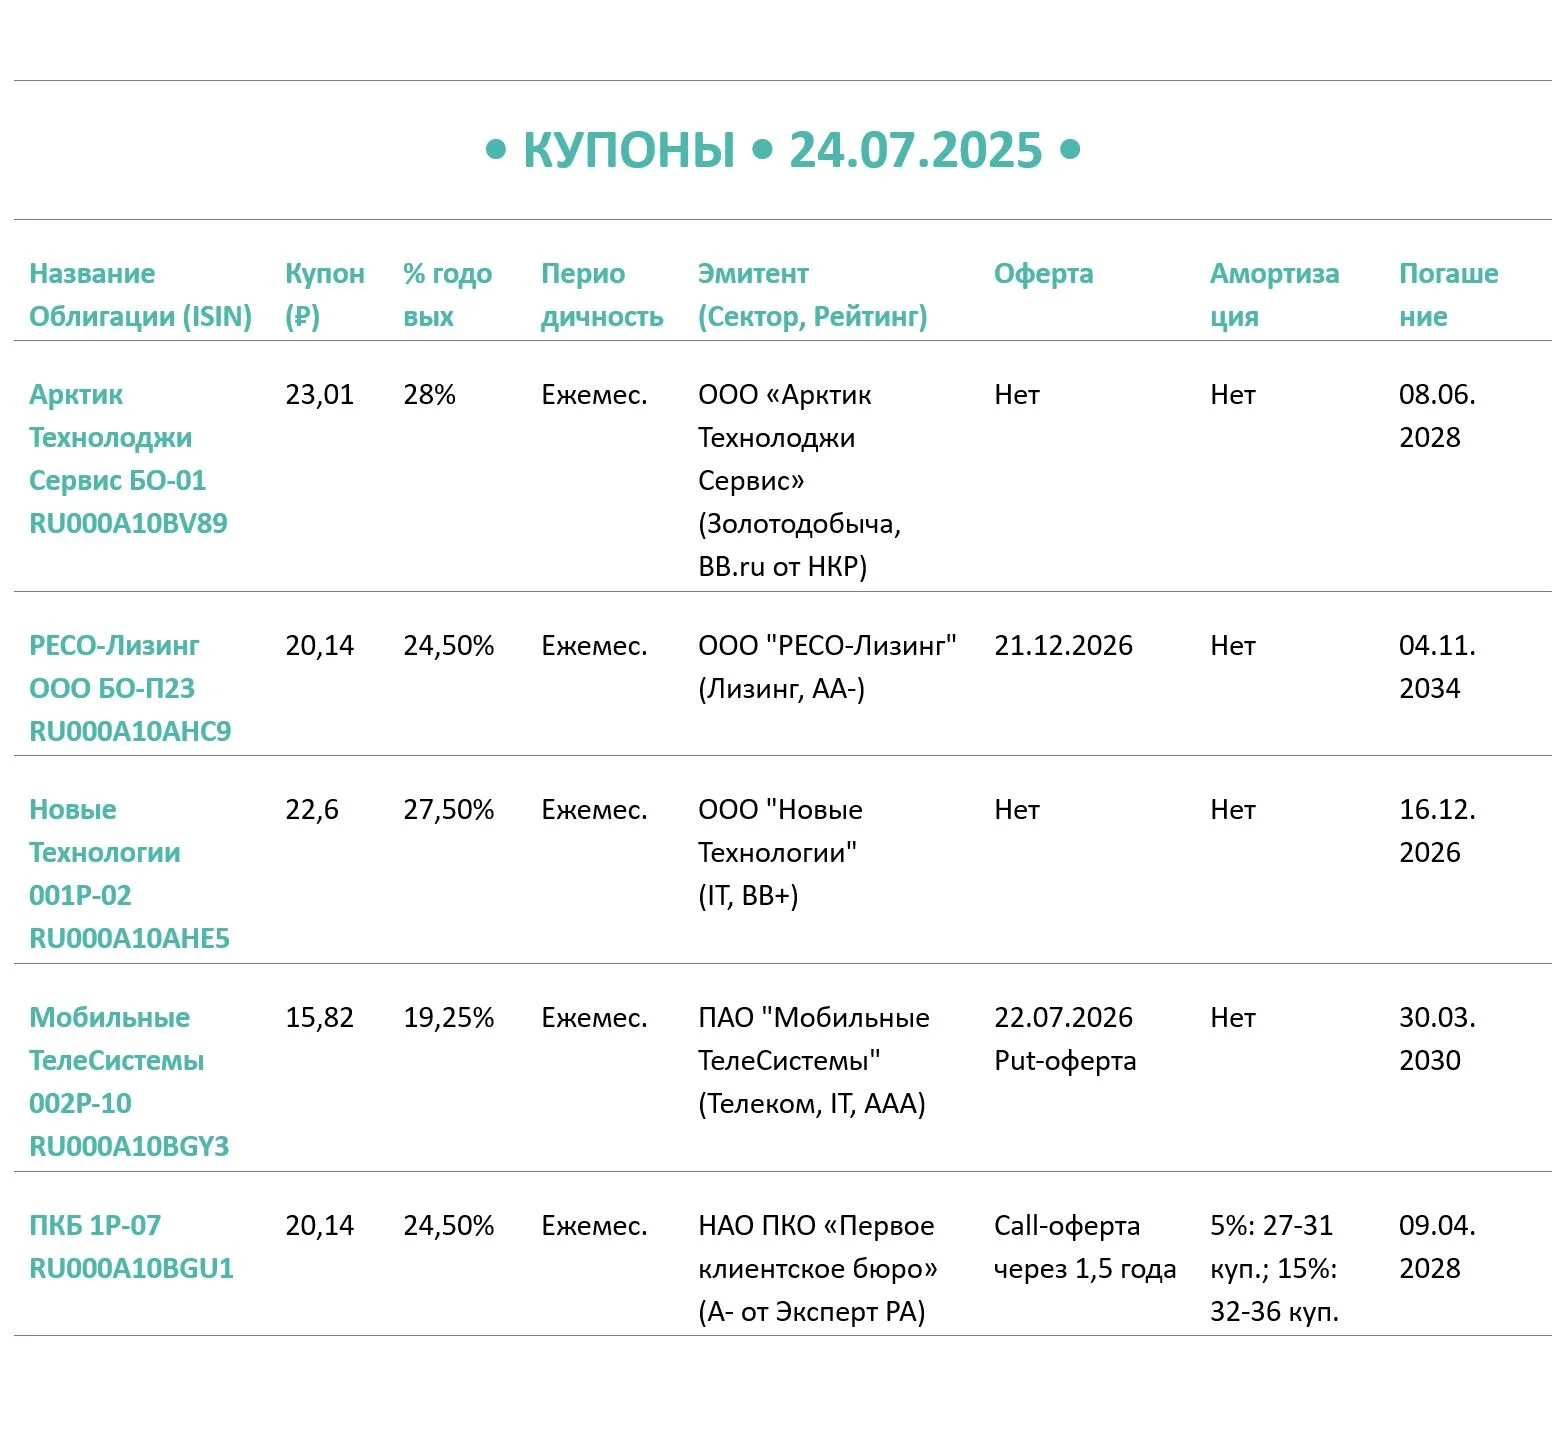
Task: Click "Ежемес." in the Арктик Технолоджи row
Action: pos(594,395)
